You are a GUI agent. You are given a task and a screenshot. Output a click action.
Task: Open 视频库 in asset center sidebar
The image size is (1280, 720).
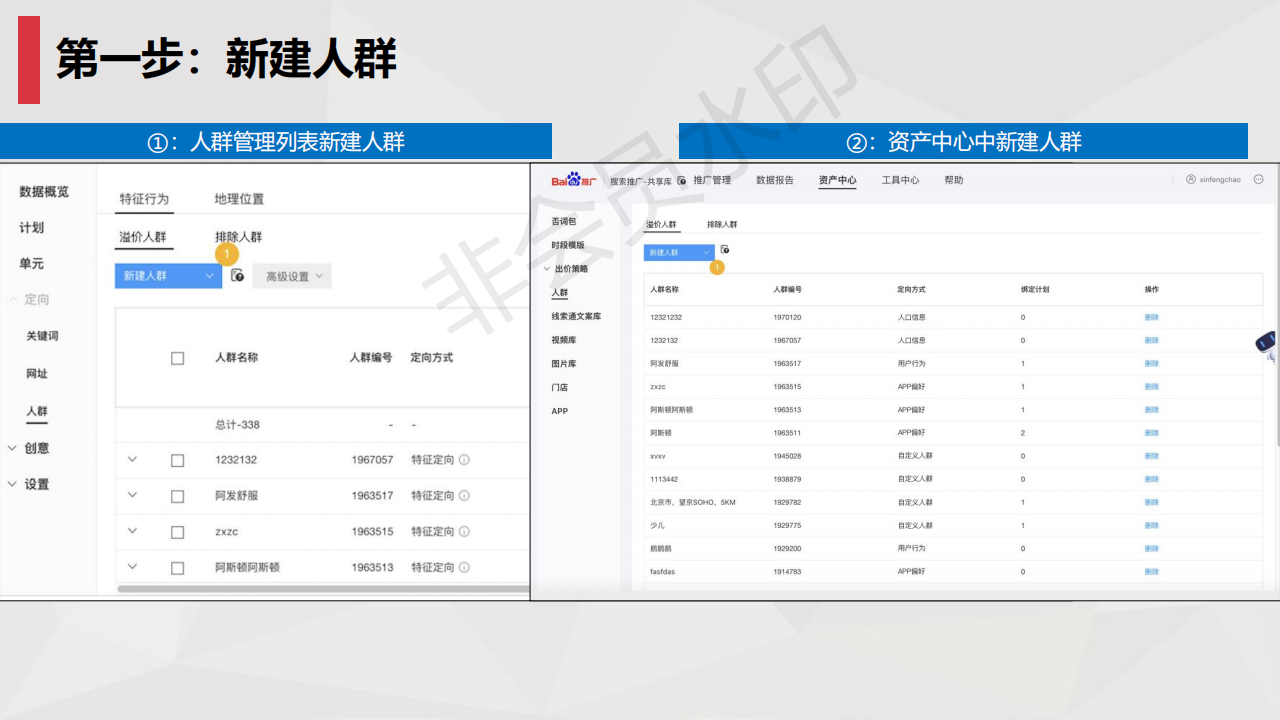coord(564,340)
